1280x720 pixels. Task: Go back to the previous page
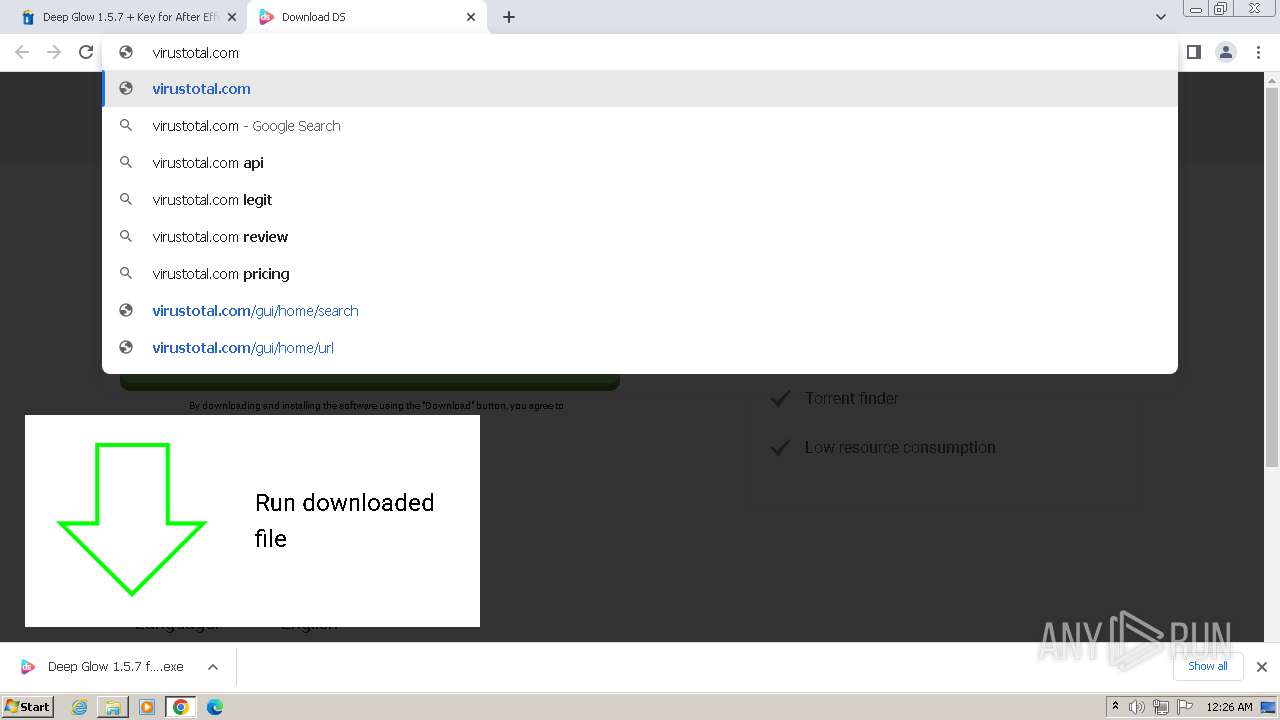tap(22, 52)
